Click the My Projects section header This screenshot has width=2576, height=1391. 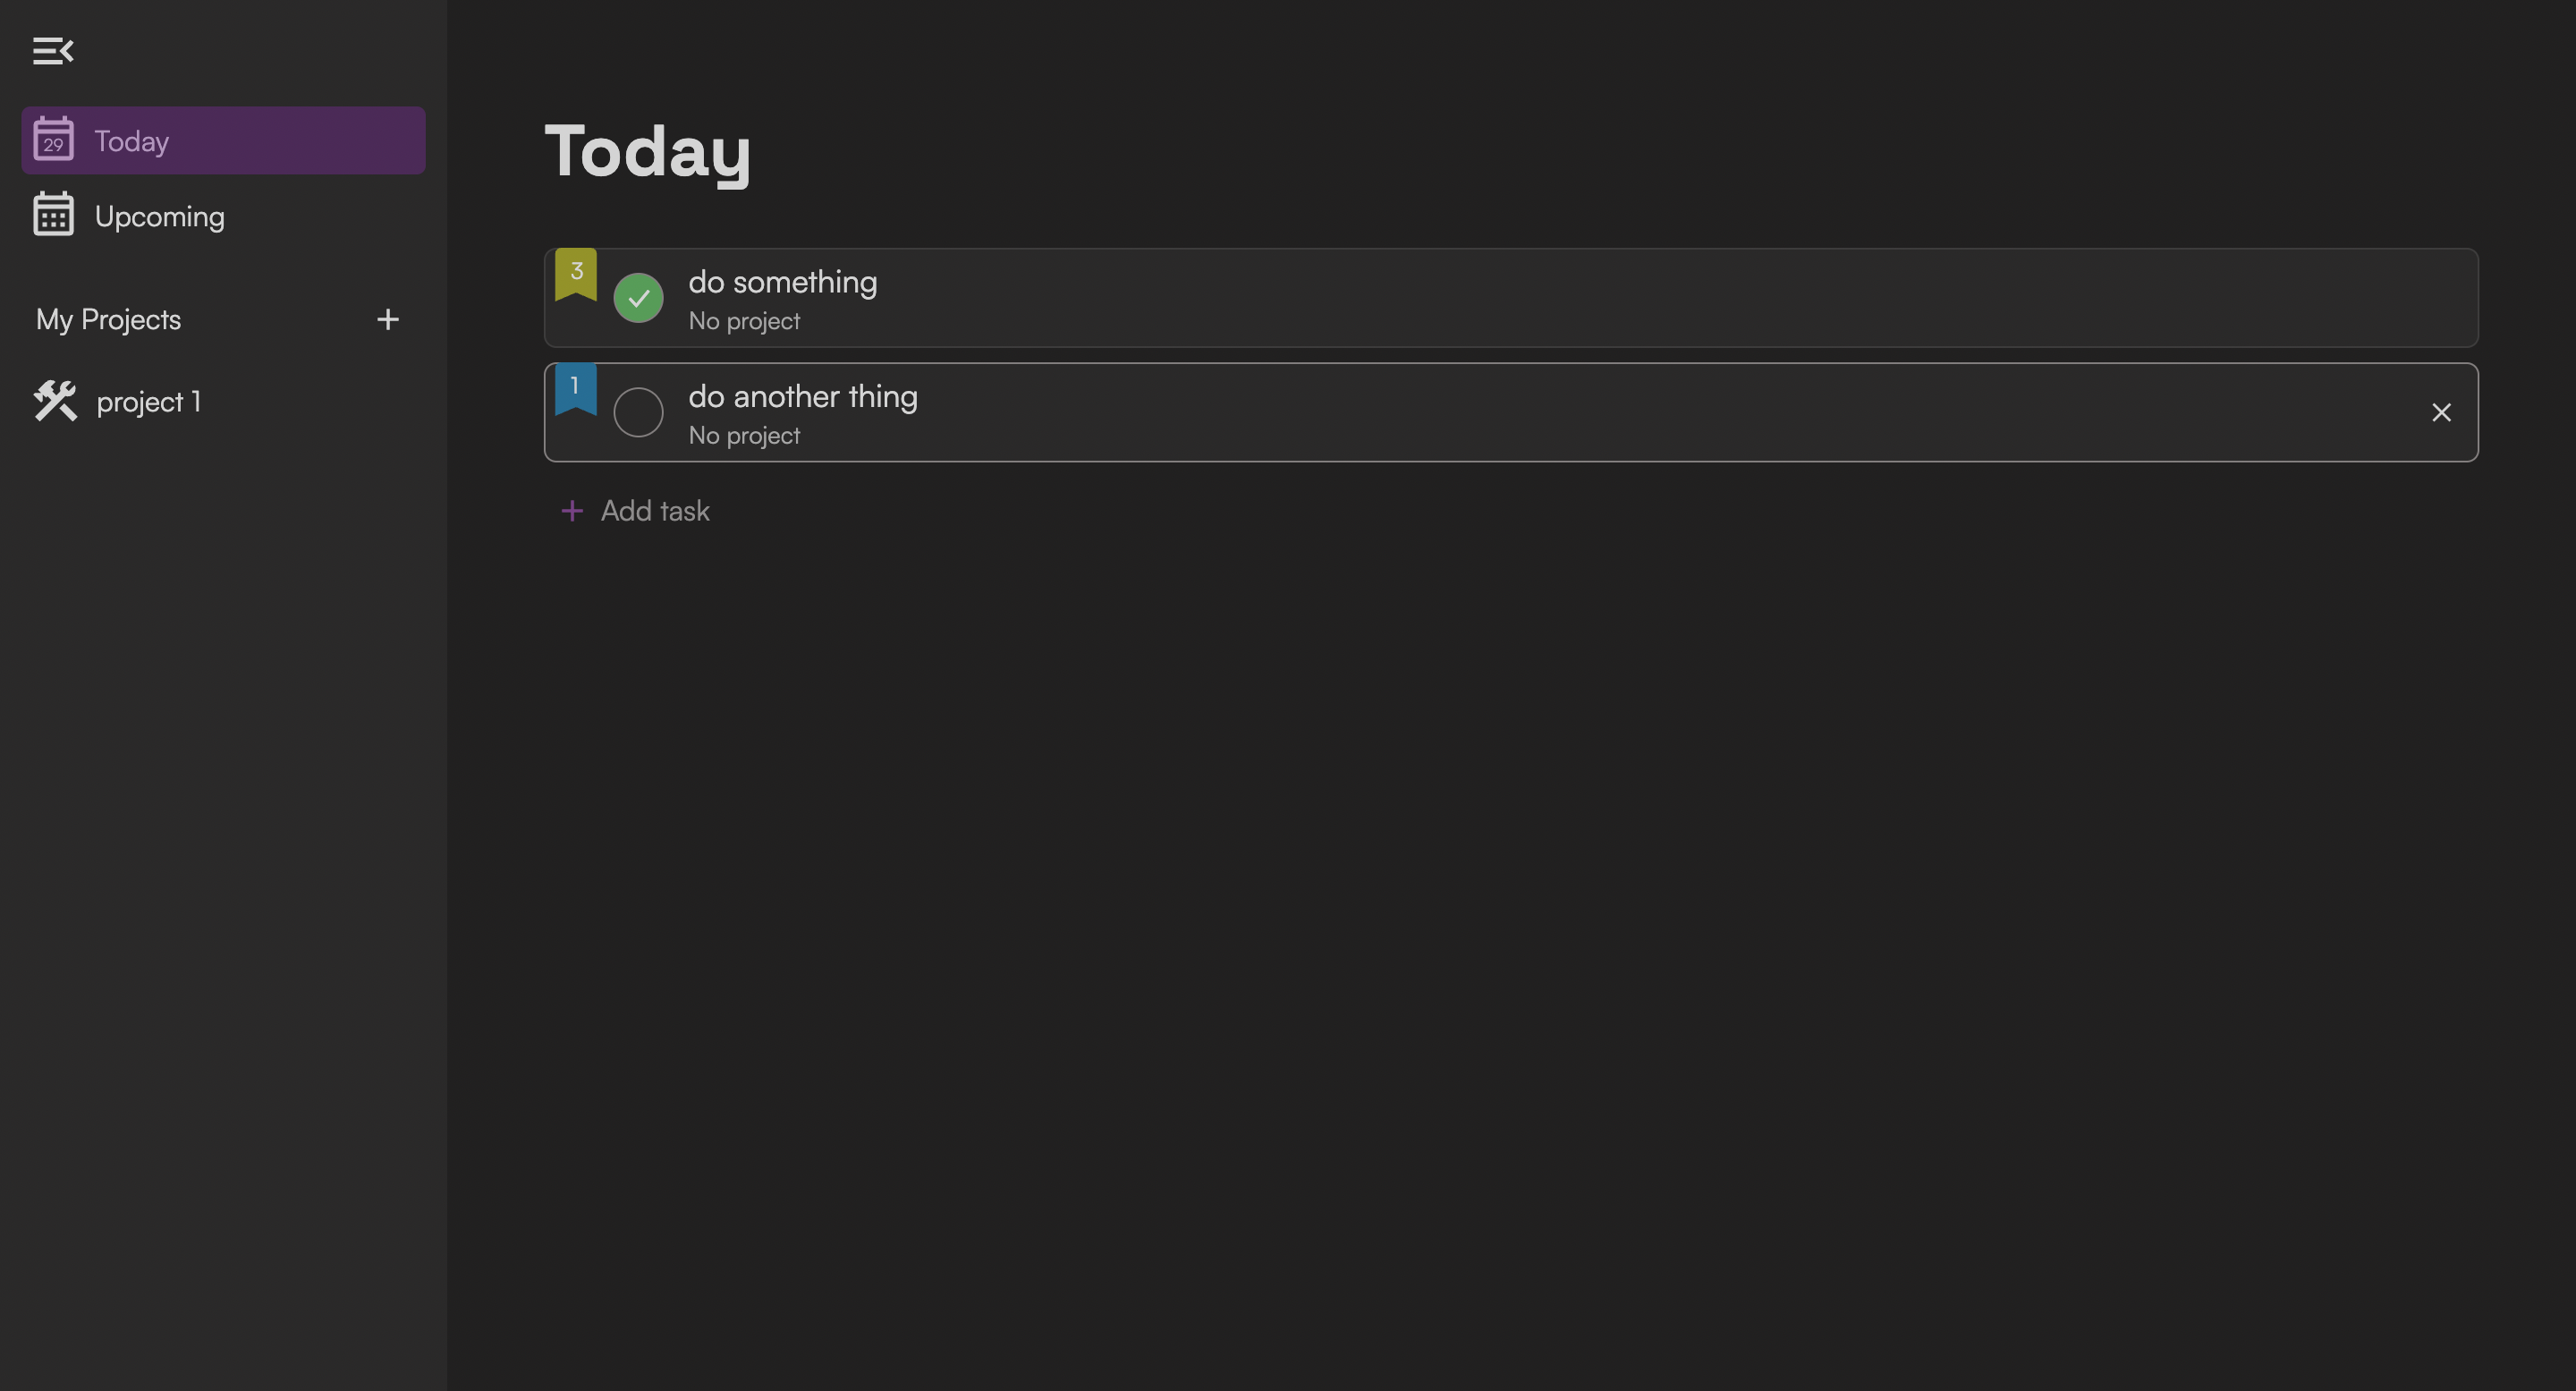coord(108,320)
